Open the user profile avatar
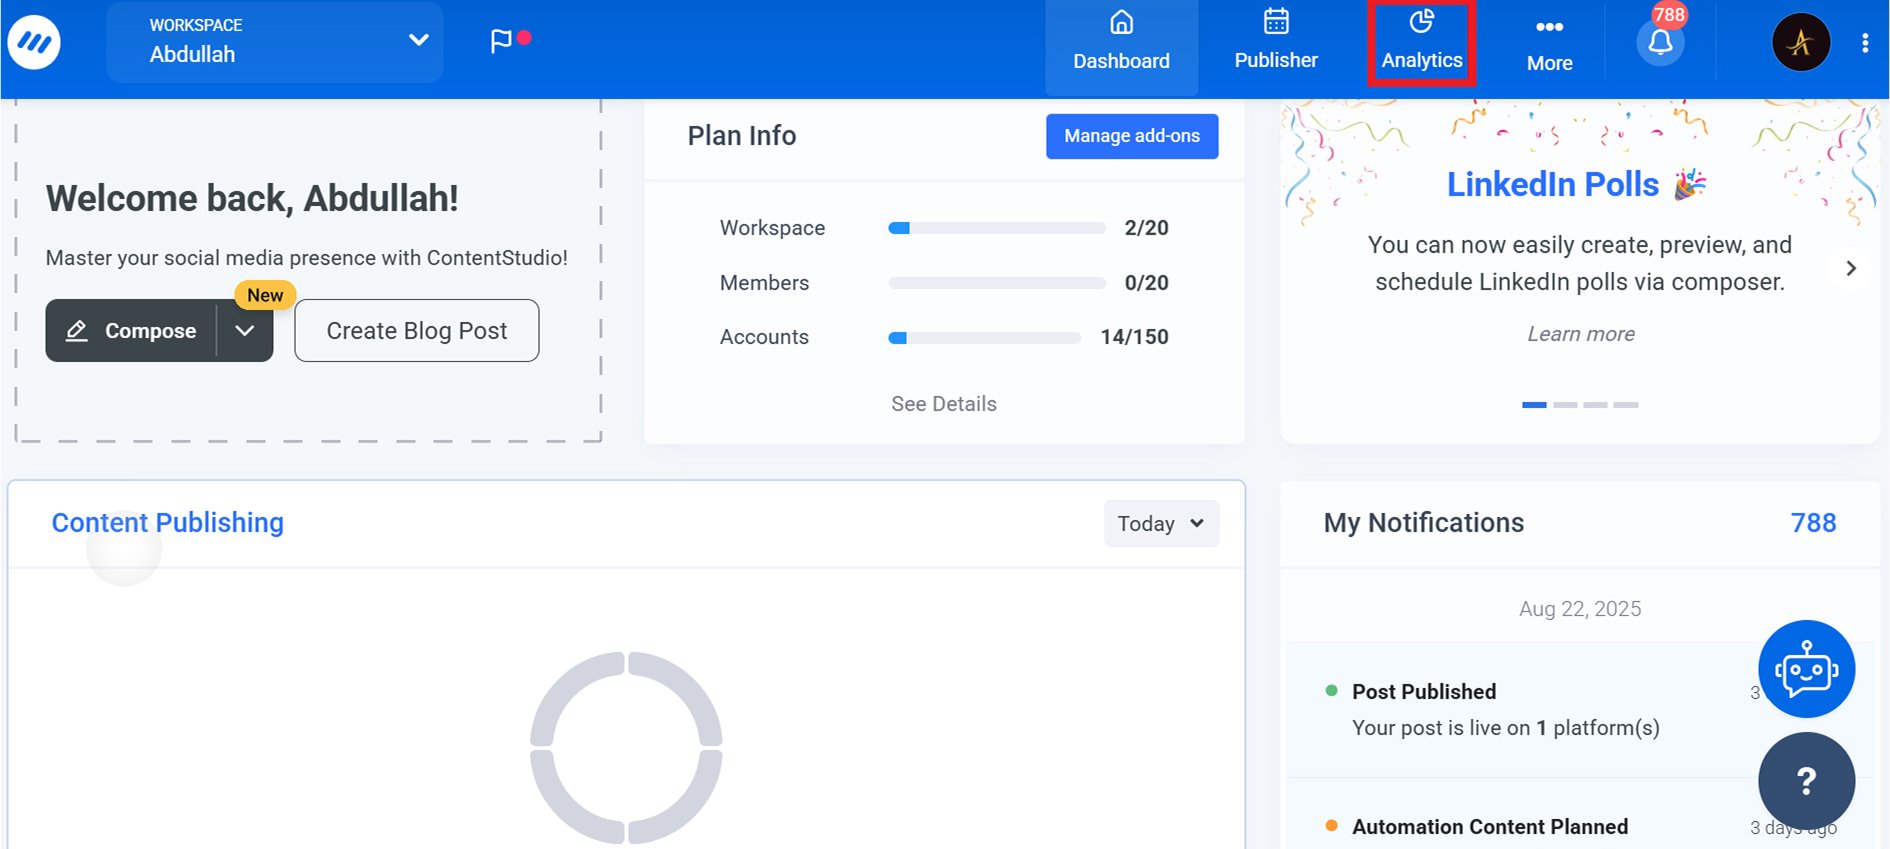The image size is (1890, 849). [1801, 42]
